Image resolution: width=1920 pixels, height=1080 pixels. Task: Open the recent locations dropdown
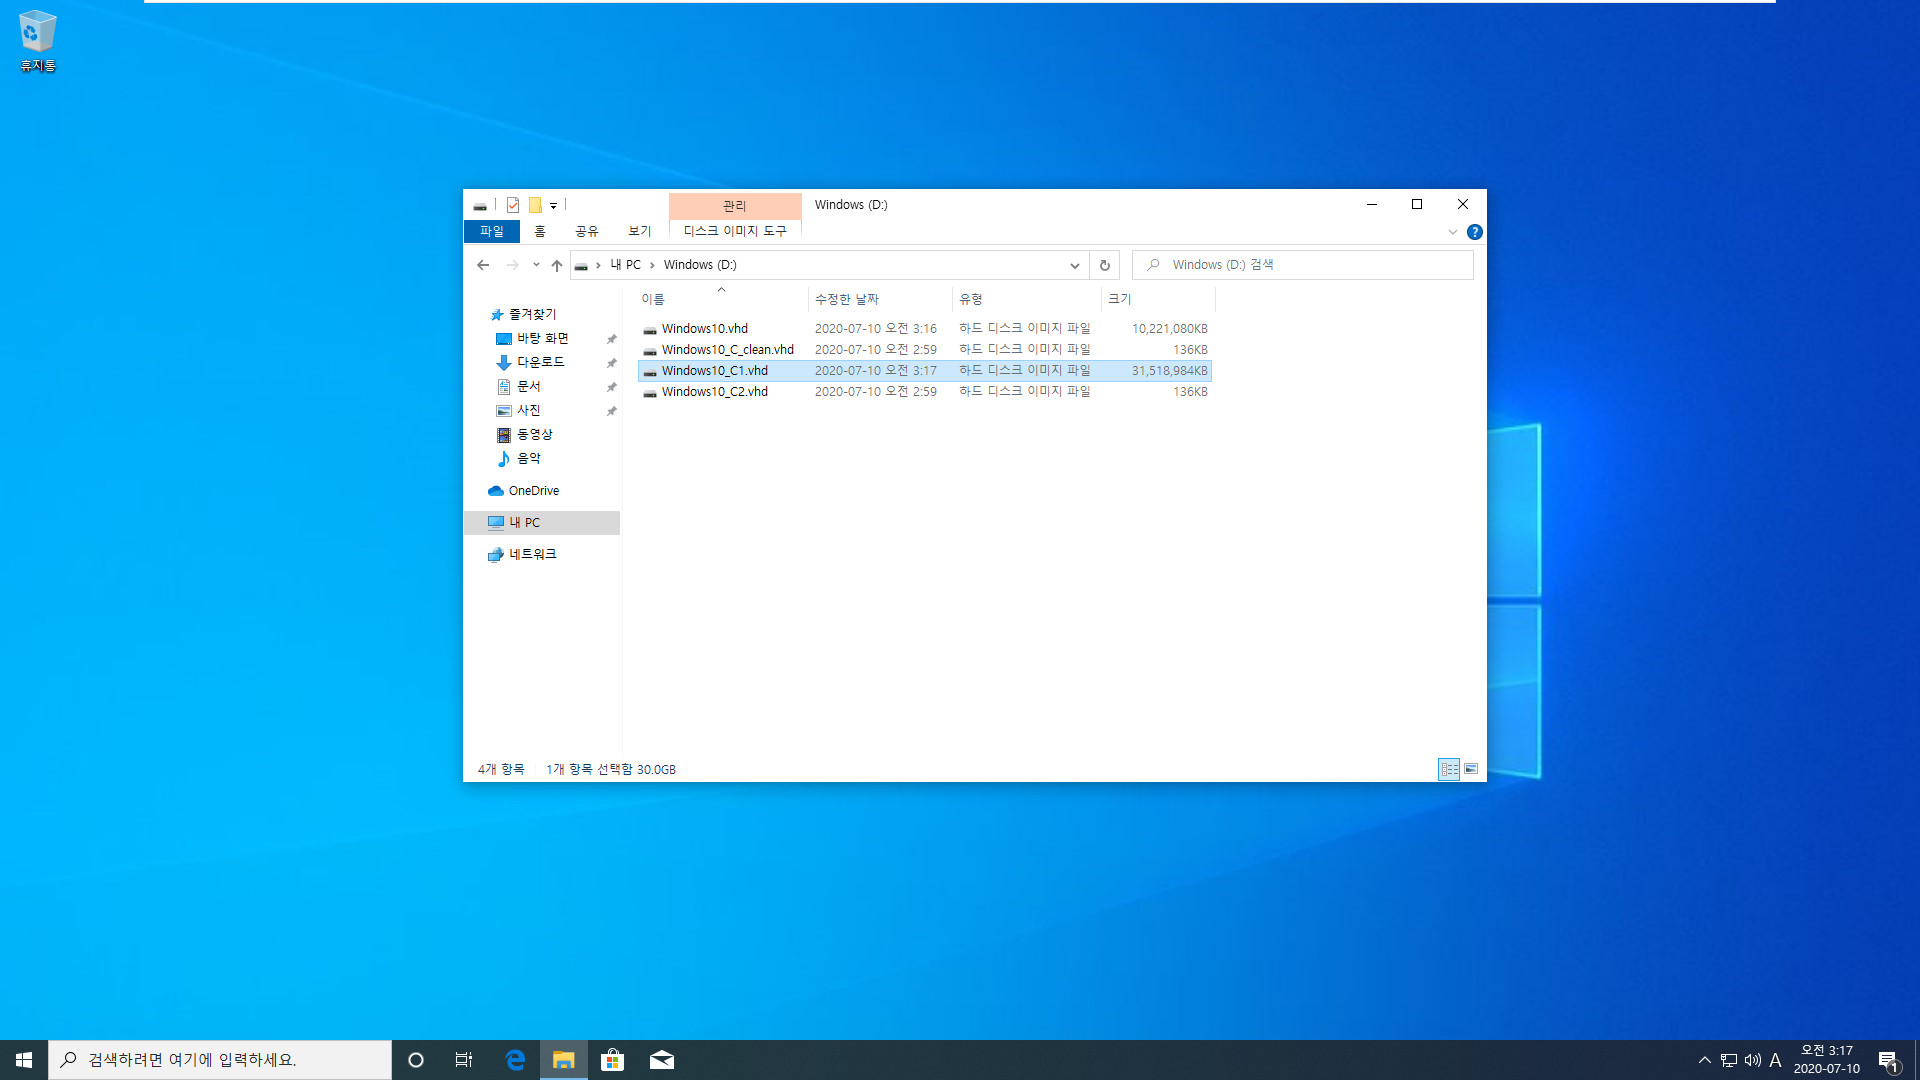click(x=536, y=265)
